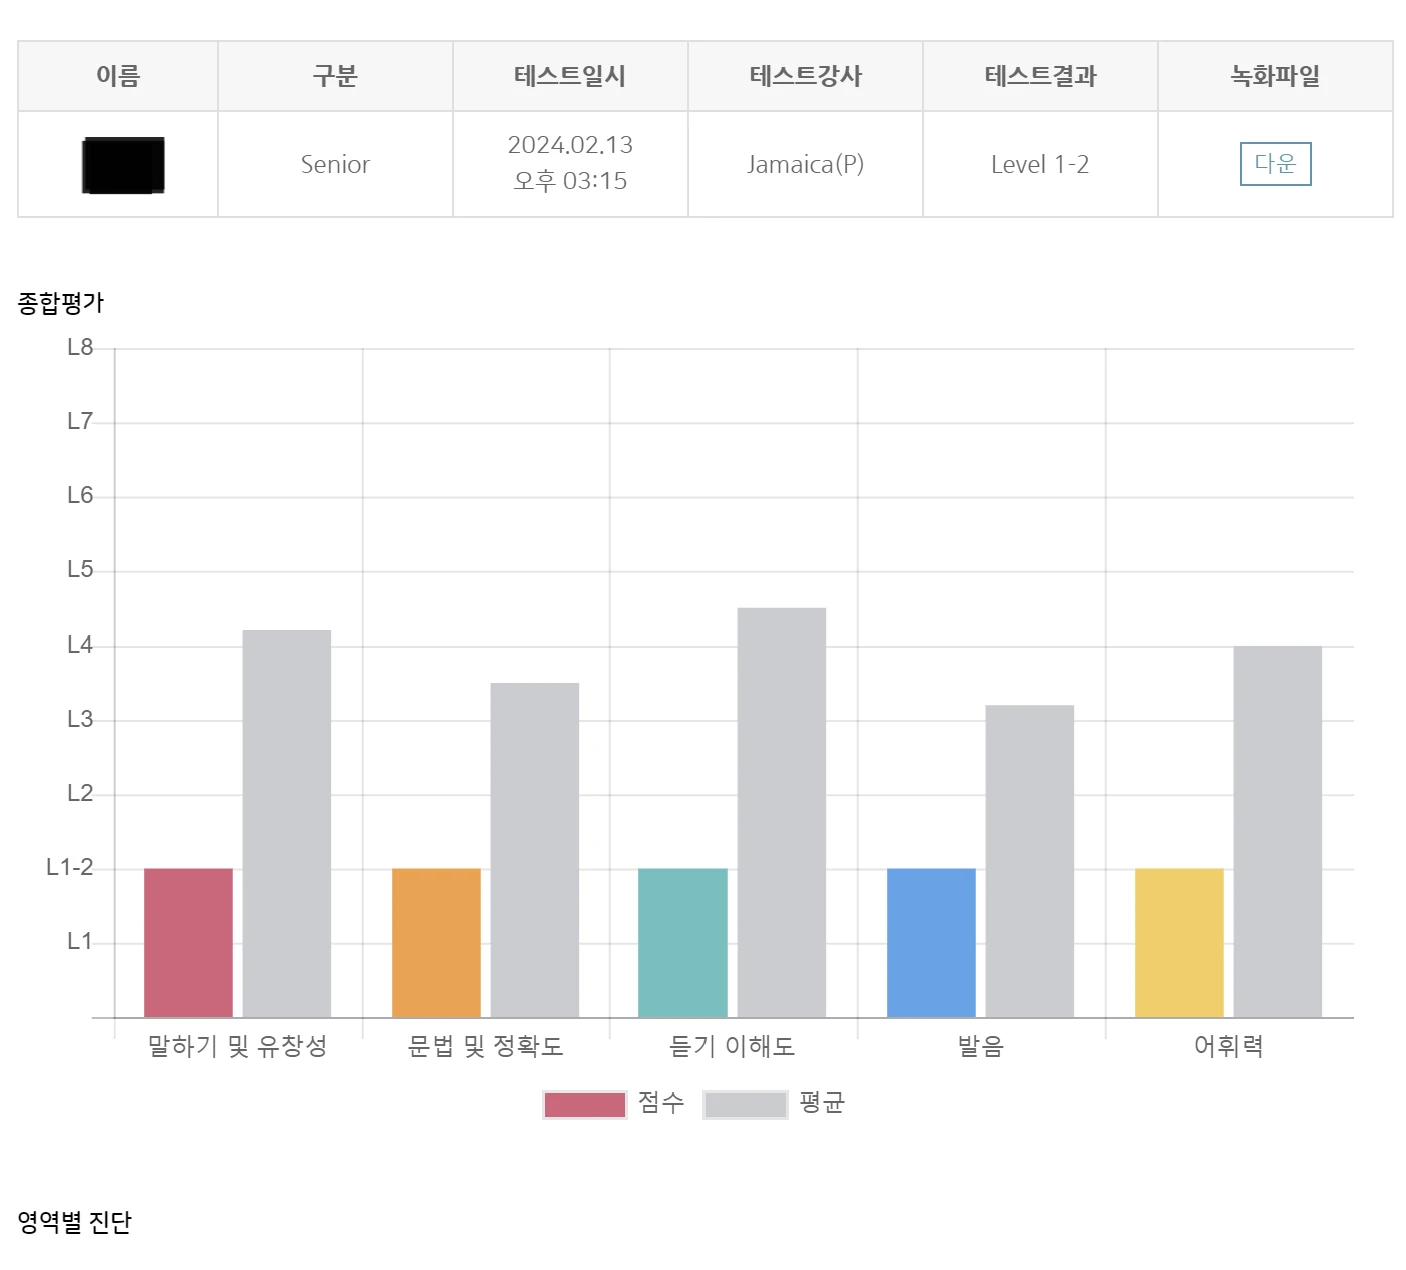Click the 다운 download button

(1275, 163)
